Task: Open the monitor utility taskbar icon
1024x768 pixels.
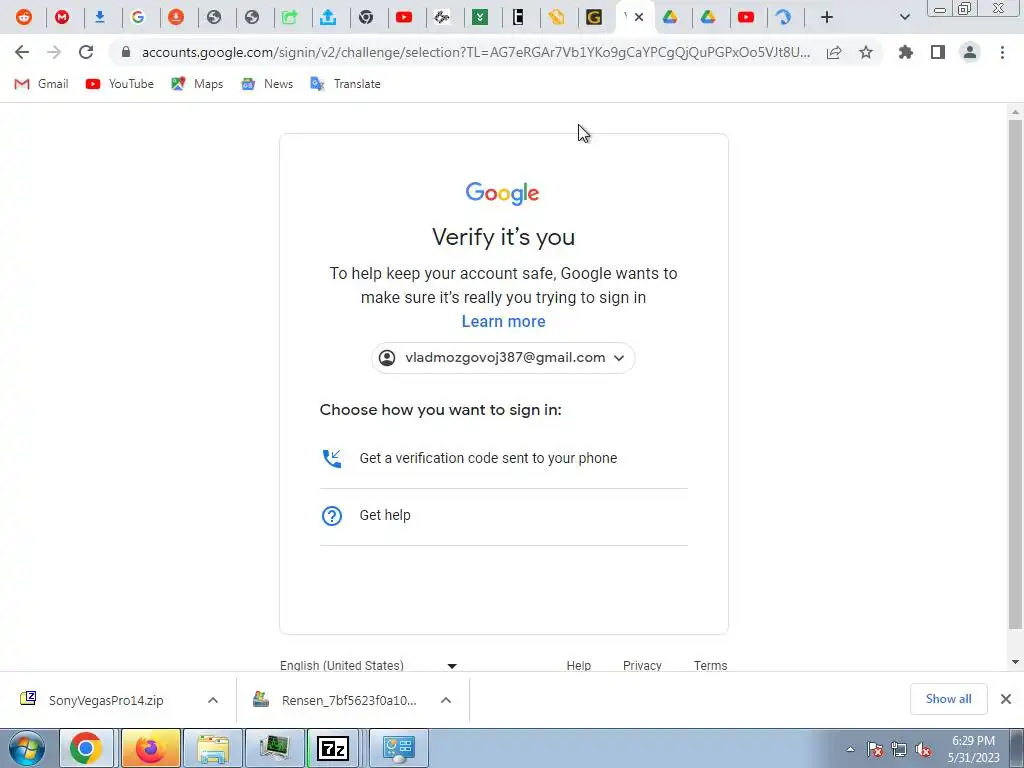Action: tap(274, 748)
